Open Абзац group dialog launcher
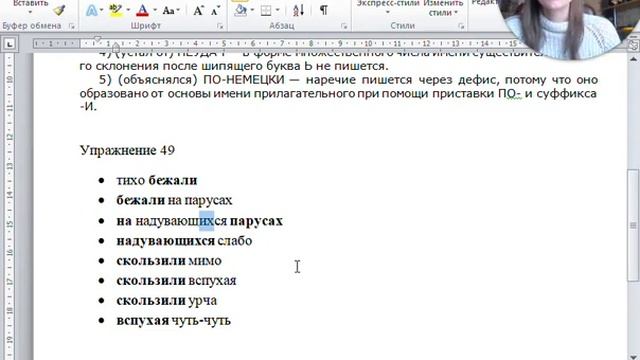The image size is (640, 360). pyautogui.click(x=344, y=26)
